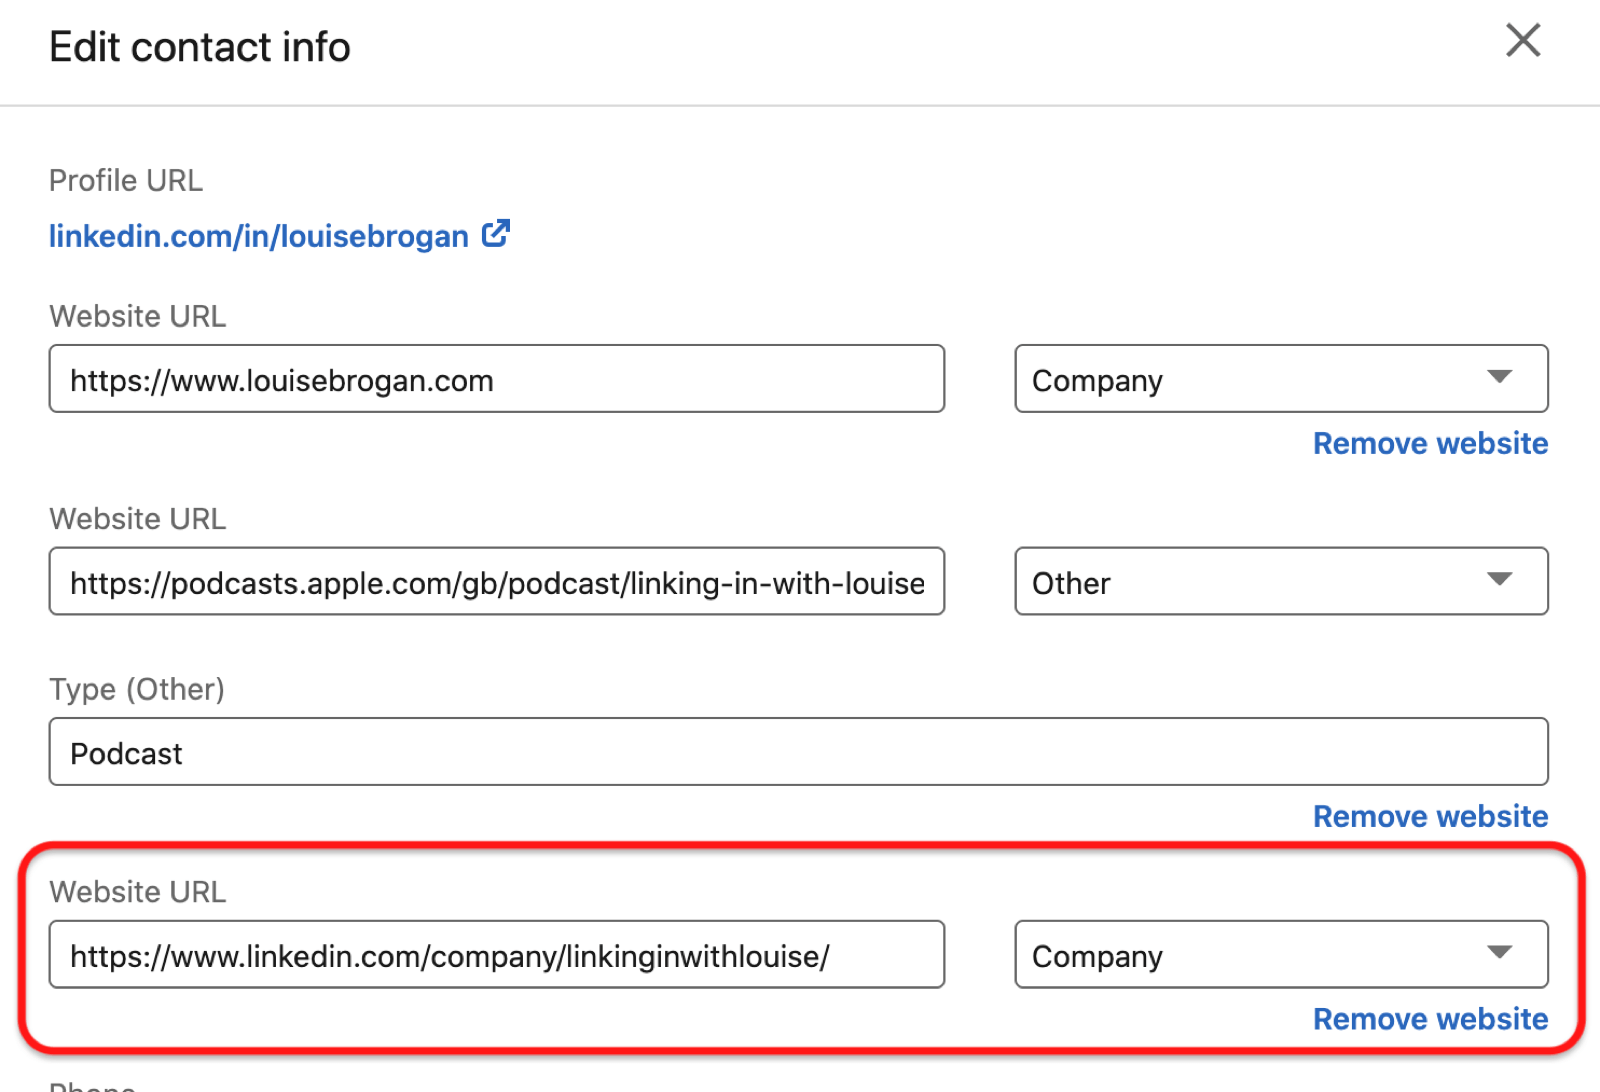Select the podcast Website URL input
Screen dimensions: 1600x1092
tap(497, 581)
